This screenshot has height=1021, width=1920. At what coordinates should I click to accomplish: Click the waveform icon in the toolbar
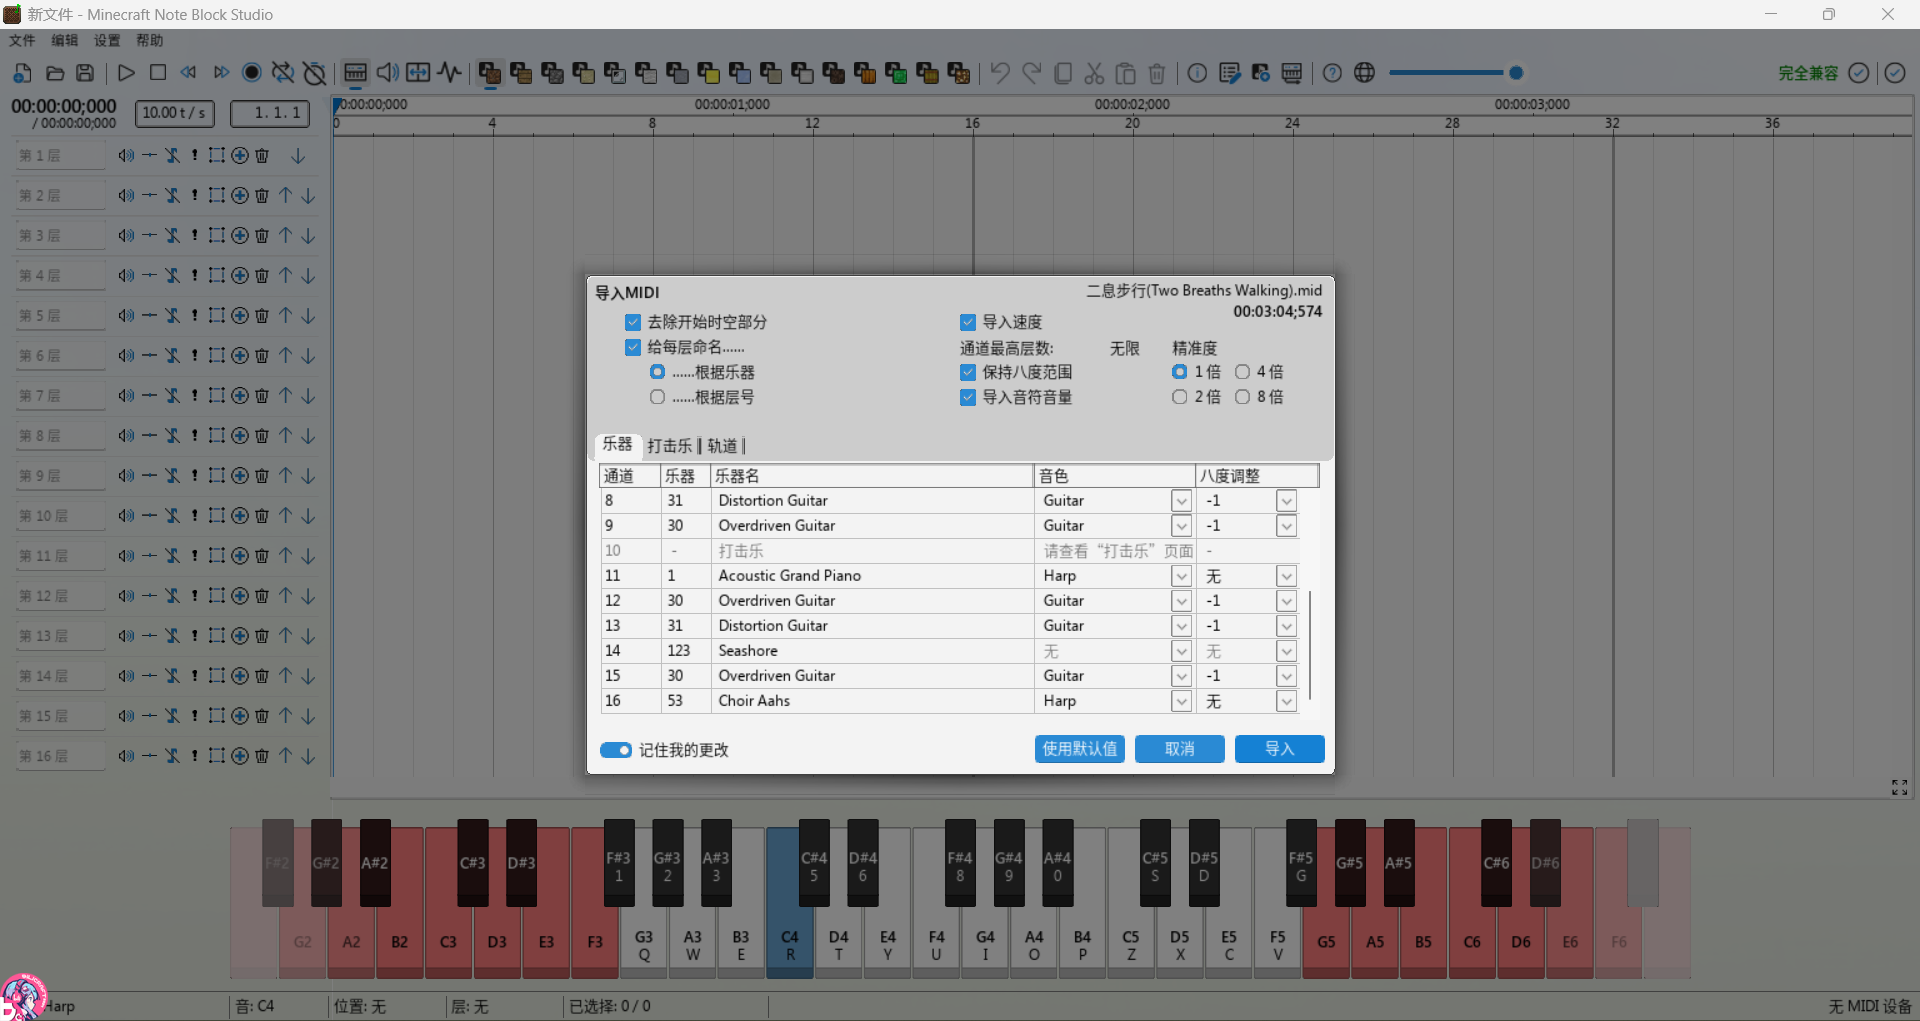450,73
